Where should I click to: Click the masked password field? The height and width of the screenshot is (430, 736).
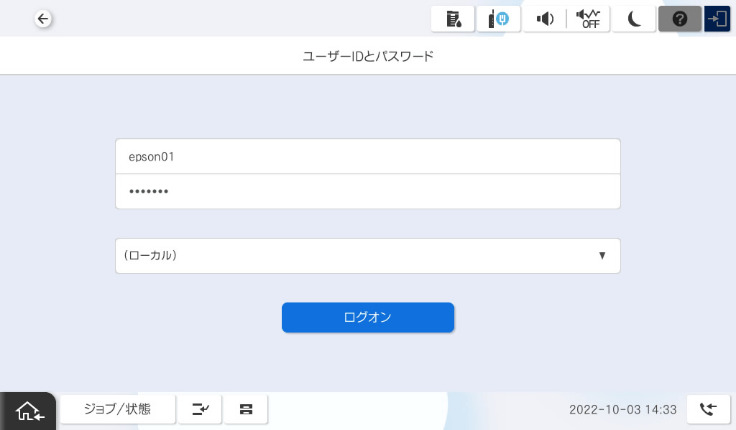click(368, 191)
